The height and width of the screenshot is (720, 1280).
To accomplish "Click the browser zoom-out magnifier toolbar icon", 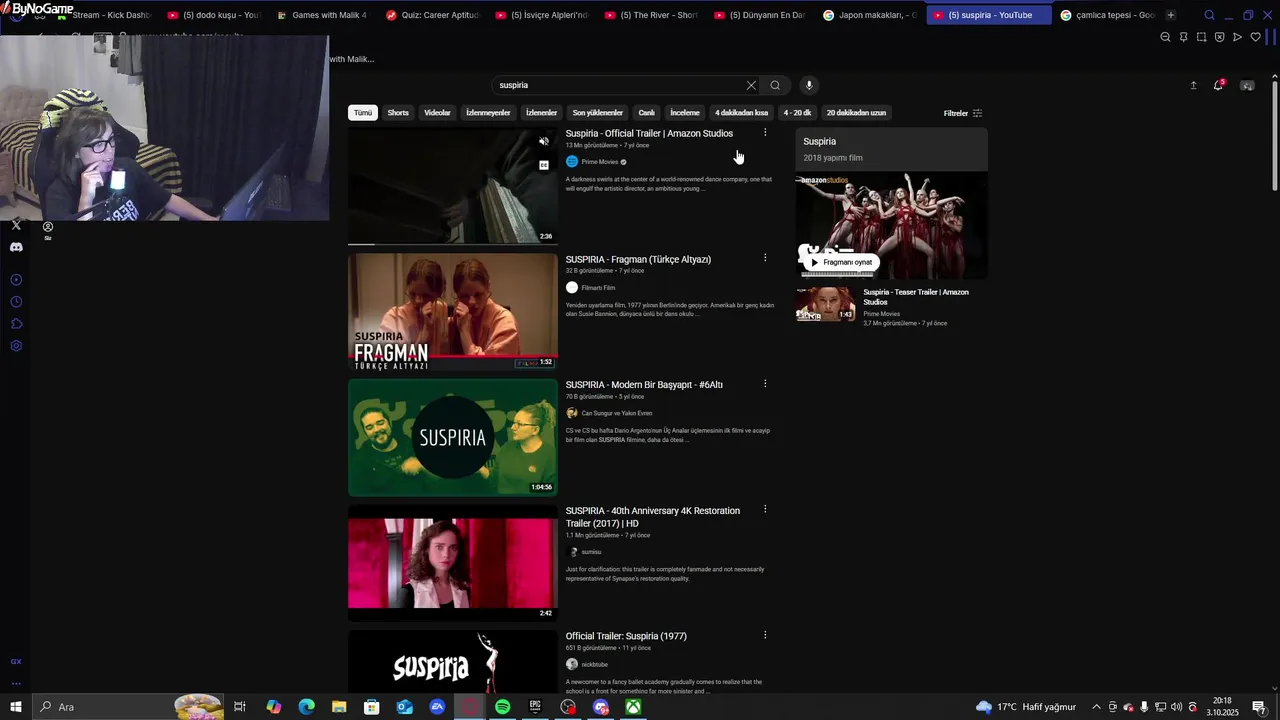I will click(x=1165, y=37).
